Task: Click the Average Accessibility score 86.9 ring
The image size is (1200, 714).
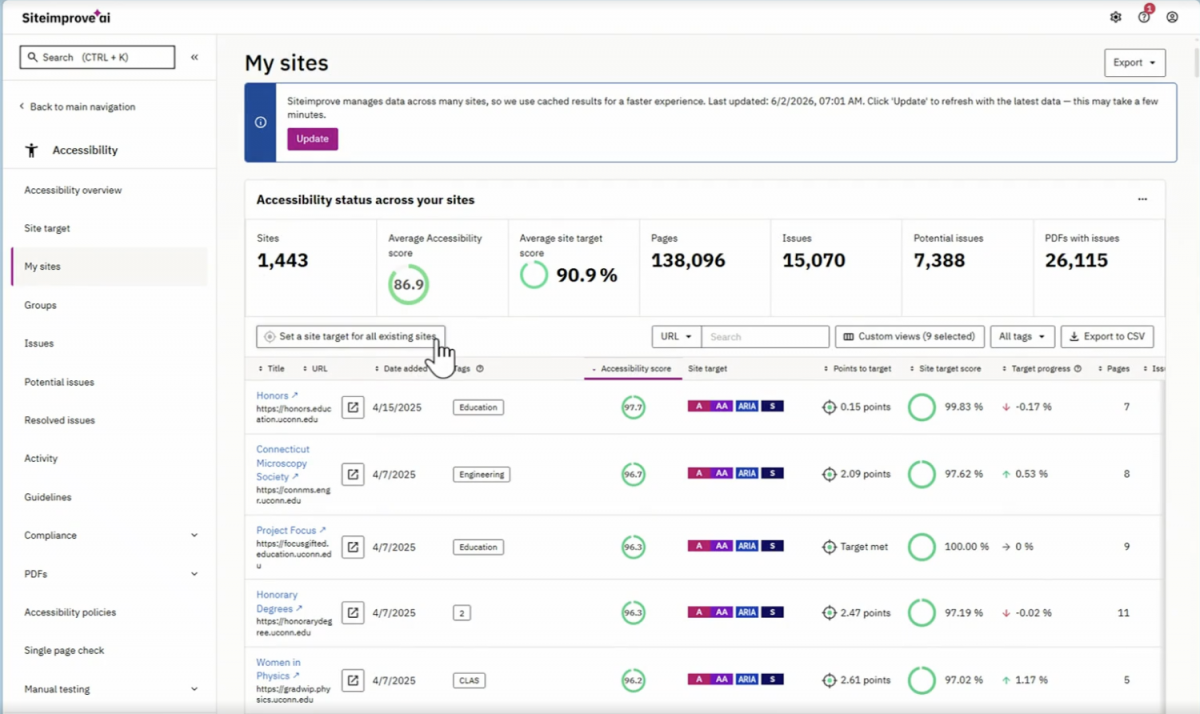Action: click(x=408, y=284)
